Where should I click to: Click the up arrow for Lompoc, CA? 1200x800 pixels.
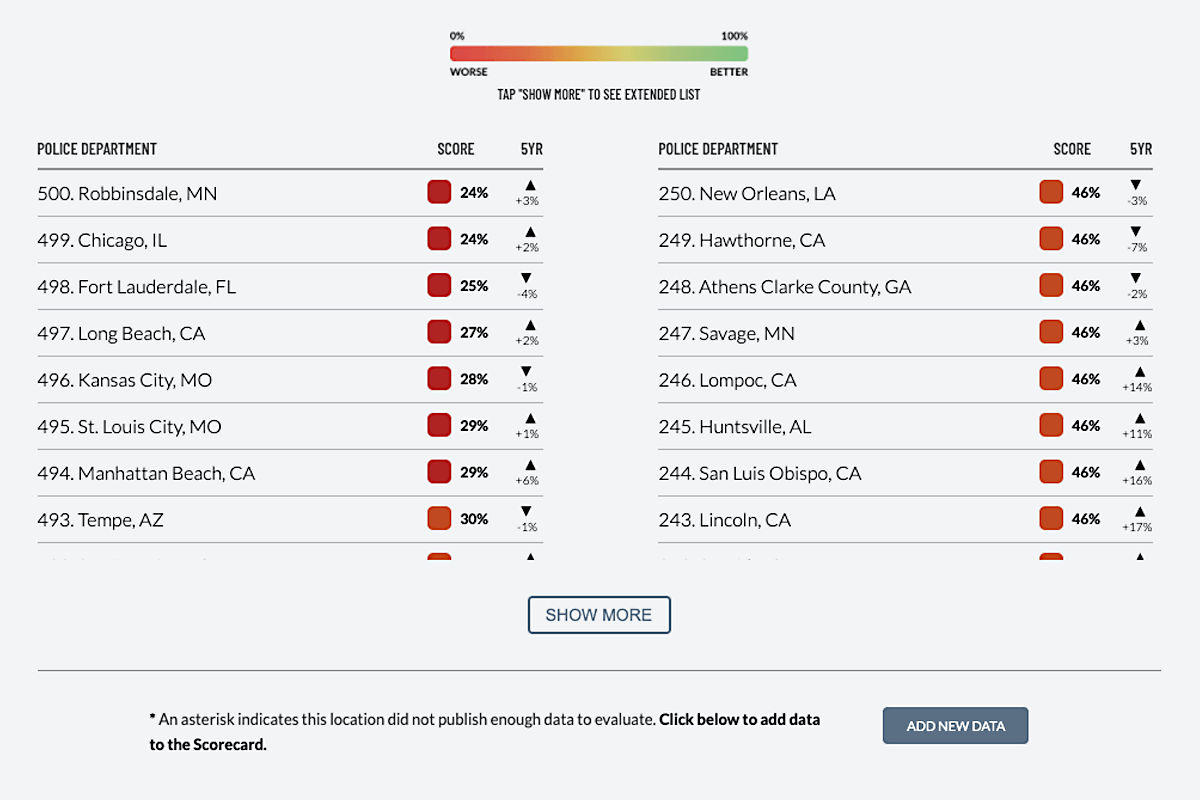pyautogui.click(x=1137, y=372)
